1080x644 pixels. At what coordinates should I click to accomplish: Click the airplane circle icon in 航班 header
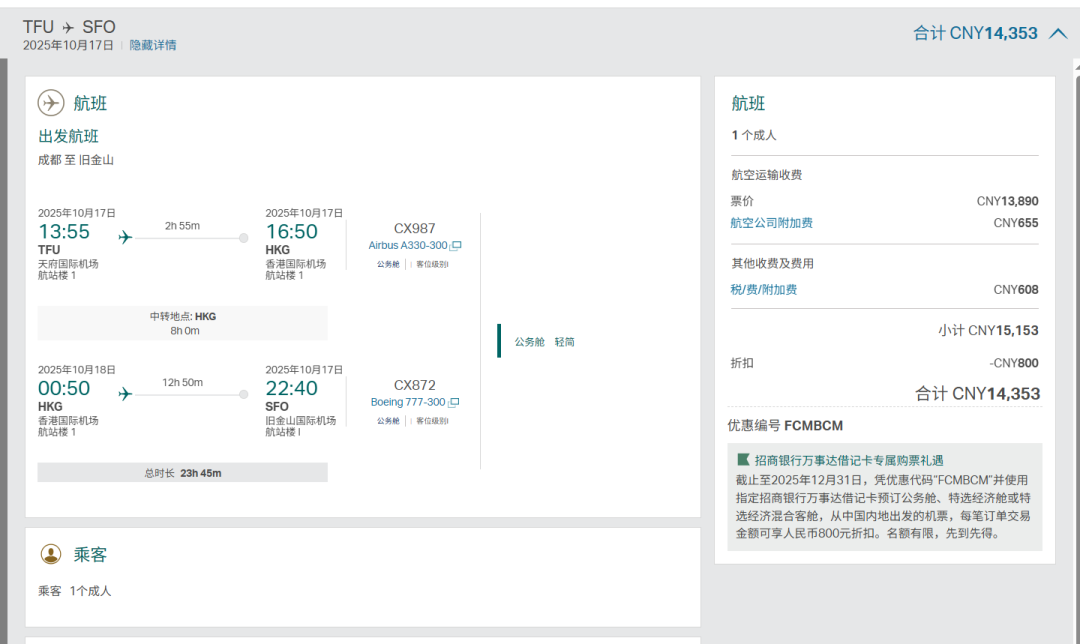[x=51, y=103]
